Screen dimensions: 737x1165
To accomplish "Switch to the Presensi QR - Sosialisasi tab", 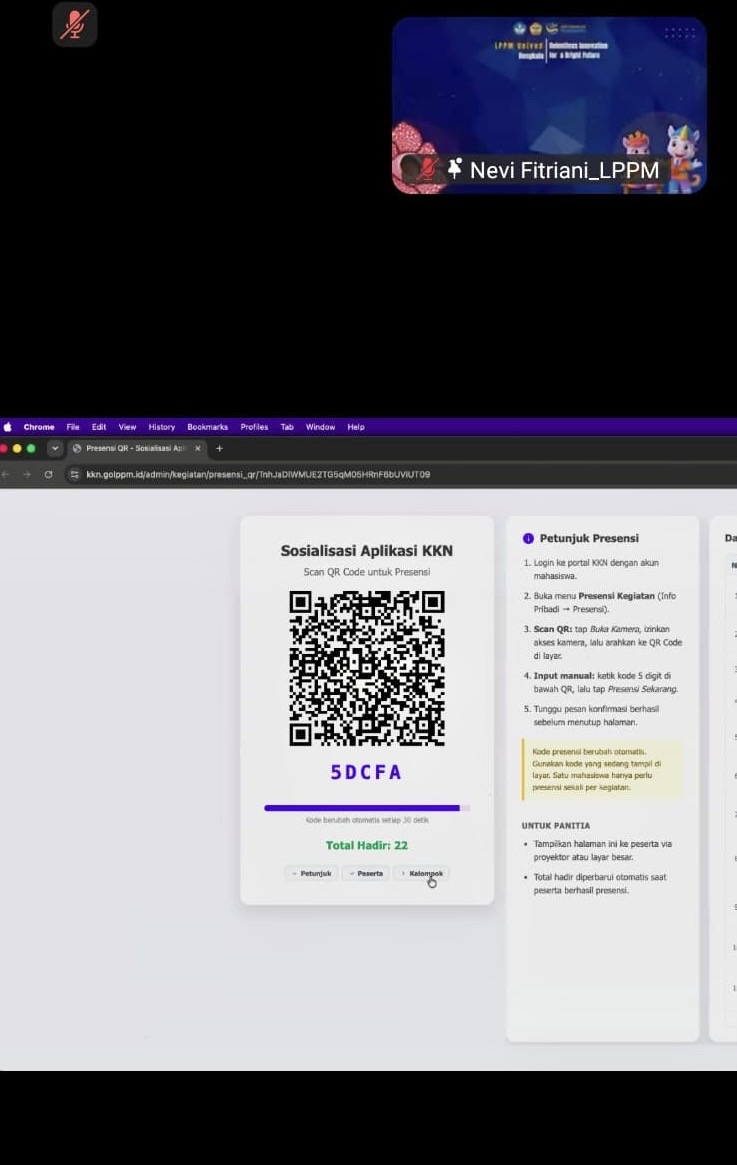I will pyautogui.click(x=135, y=449).
